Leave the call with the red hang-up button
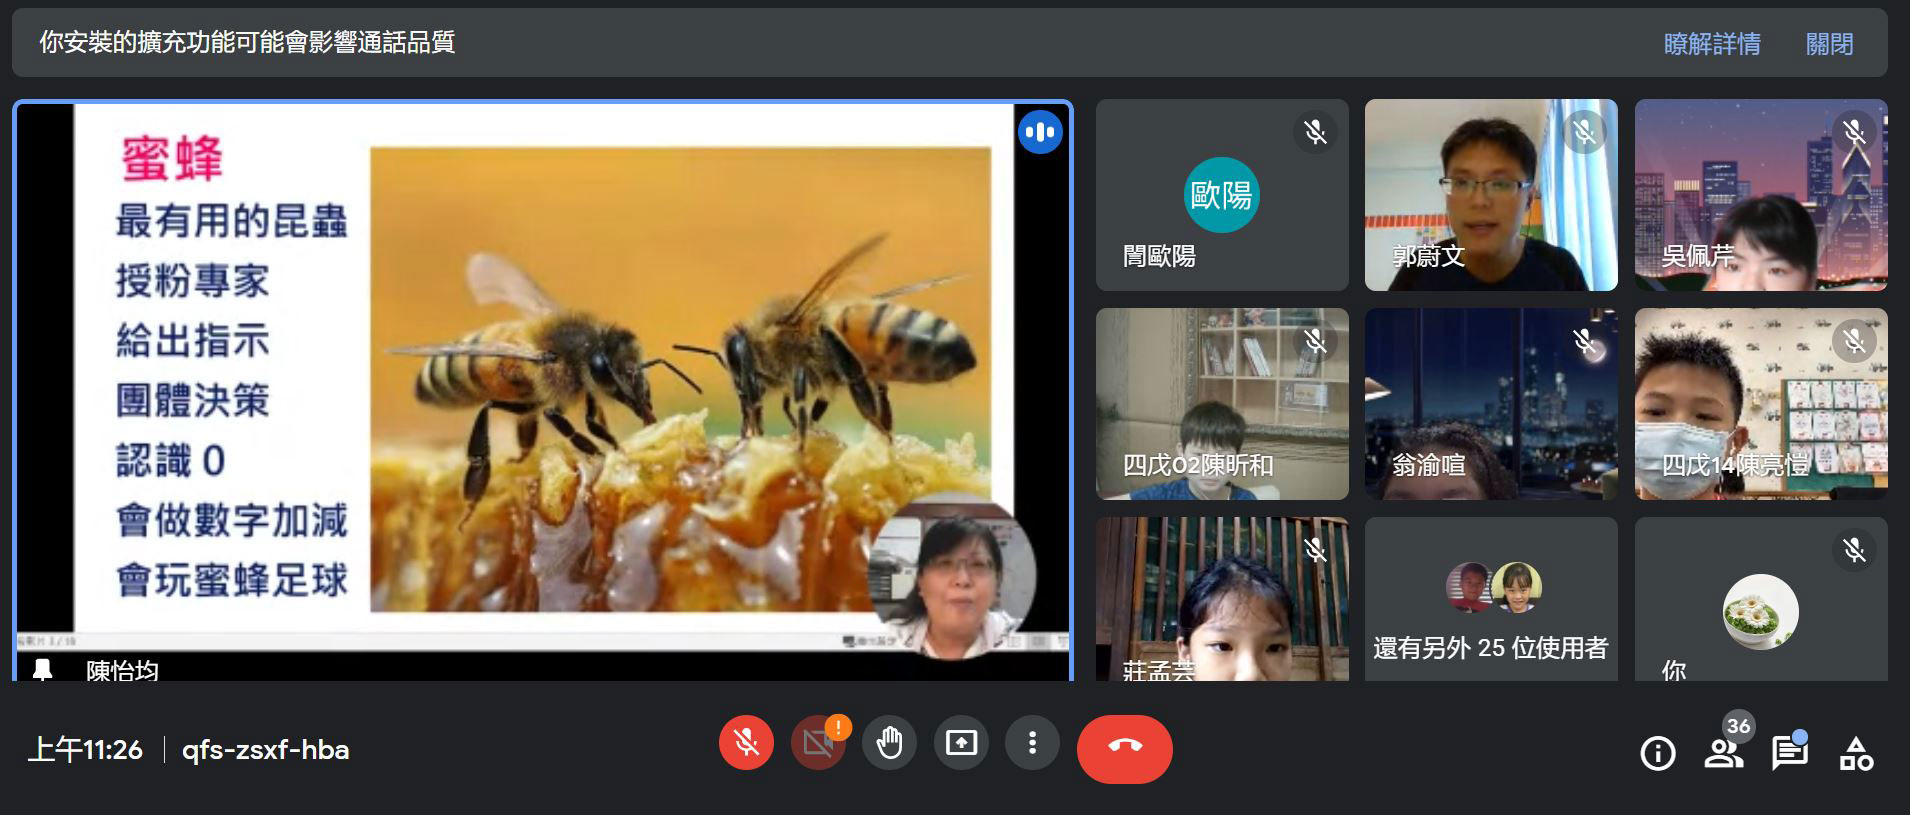 [x=1125, y=748]
